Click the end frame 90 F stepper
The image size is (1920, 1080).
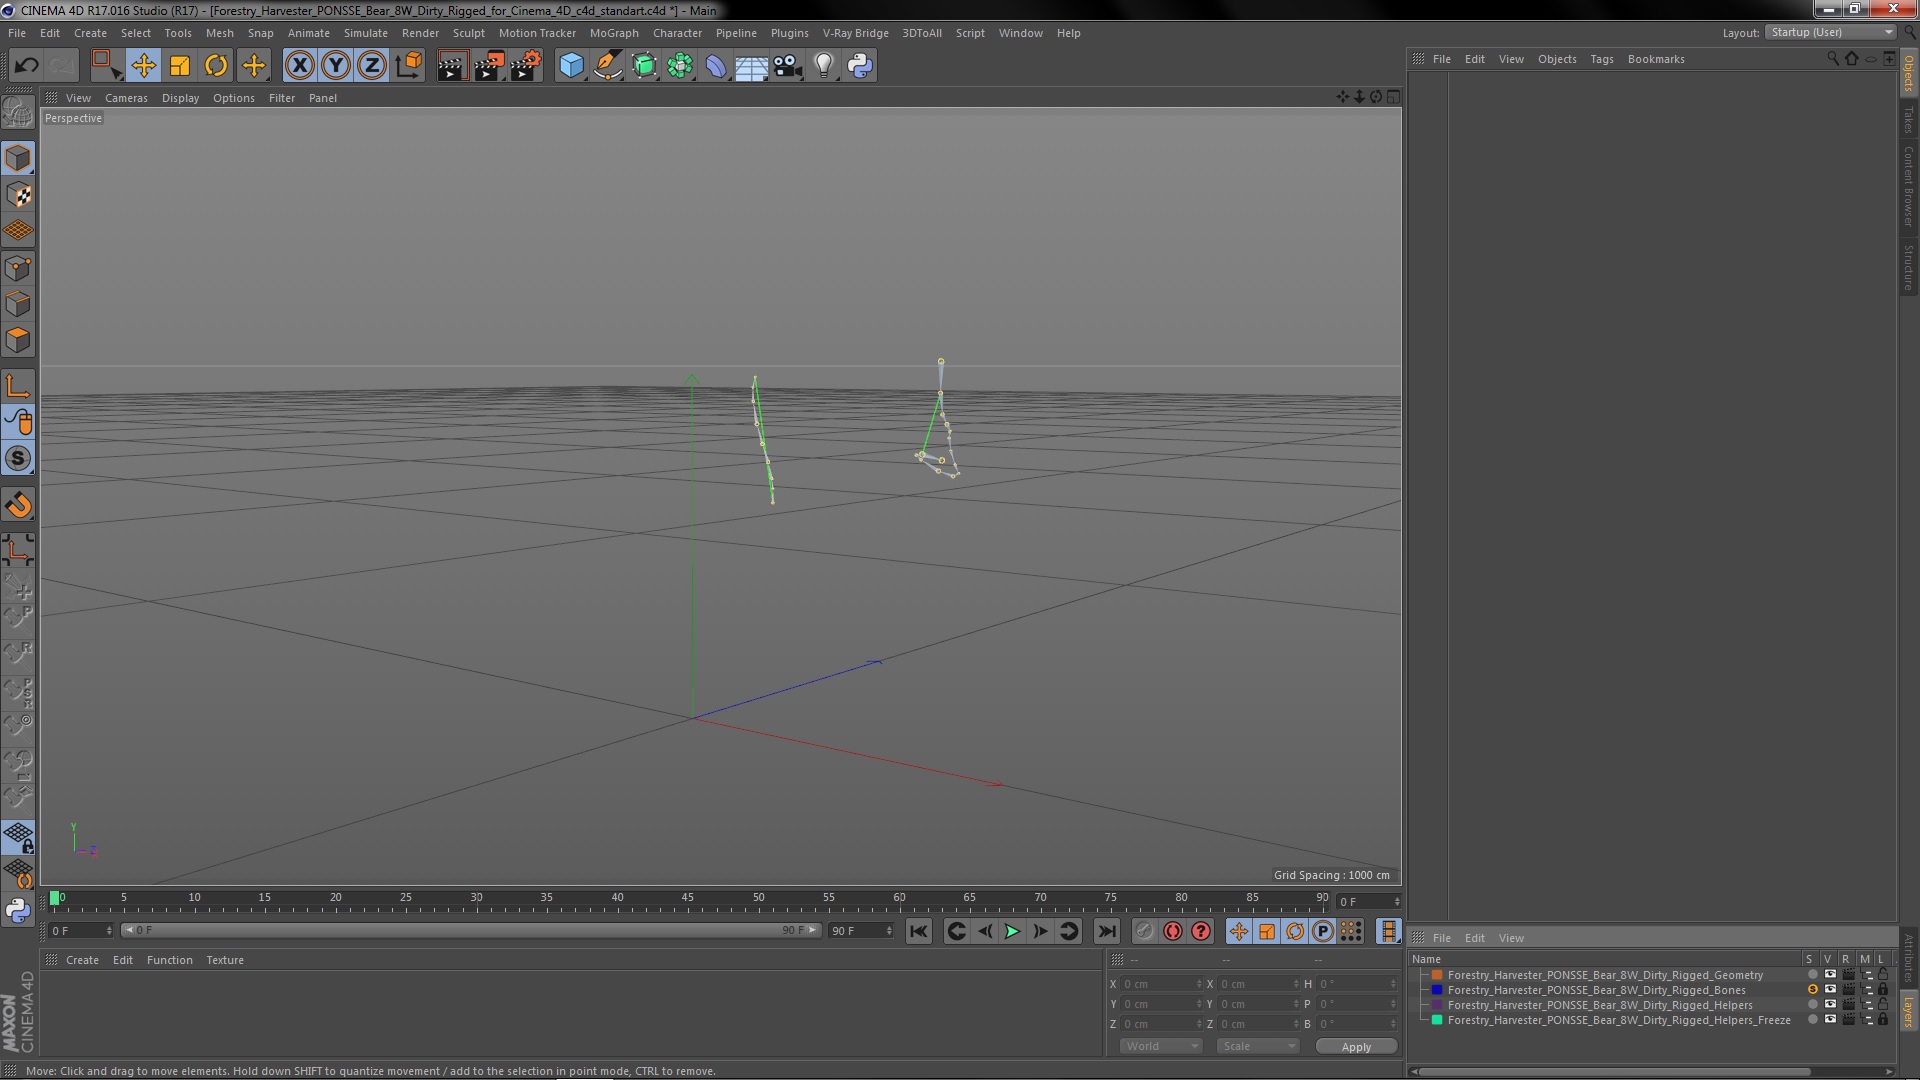click(x=889, y=931)
